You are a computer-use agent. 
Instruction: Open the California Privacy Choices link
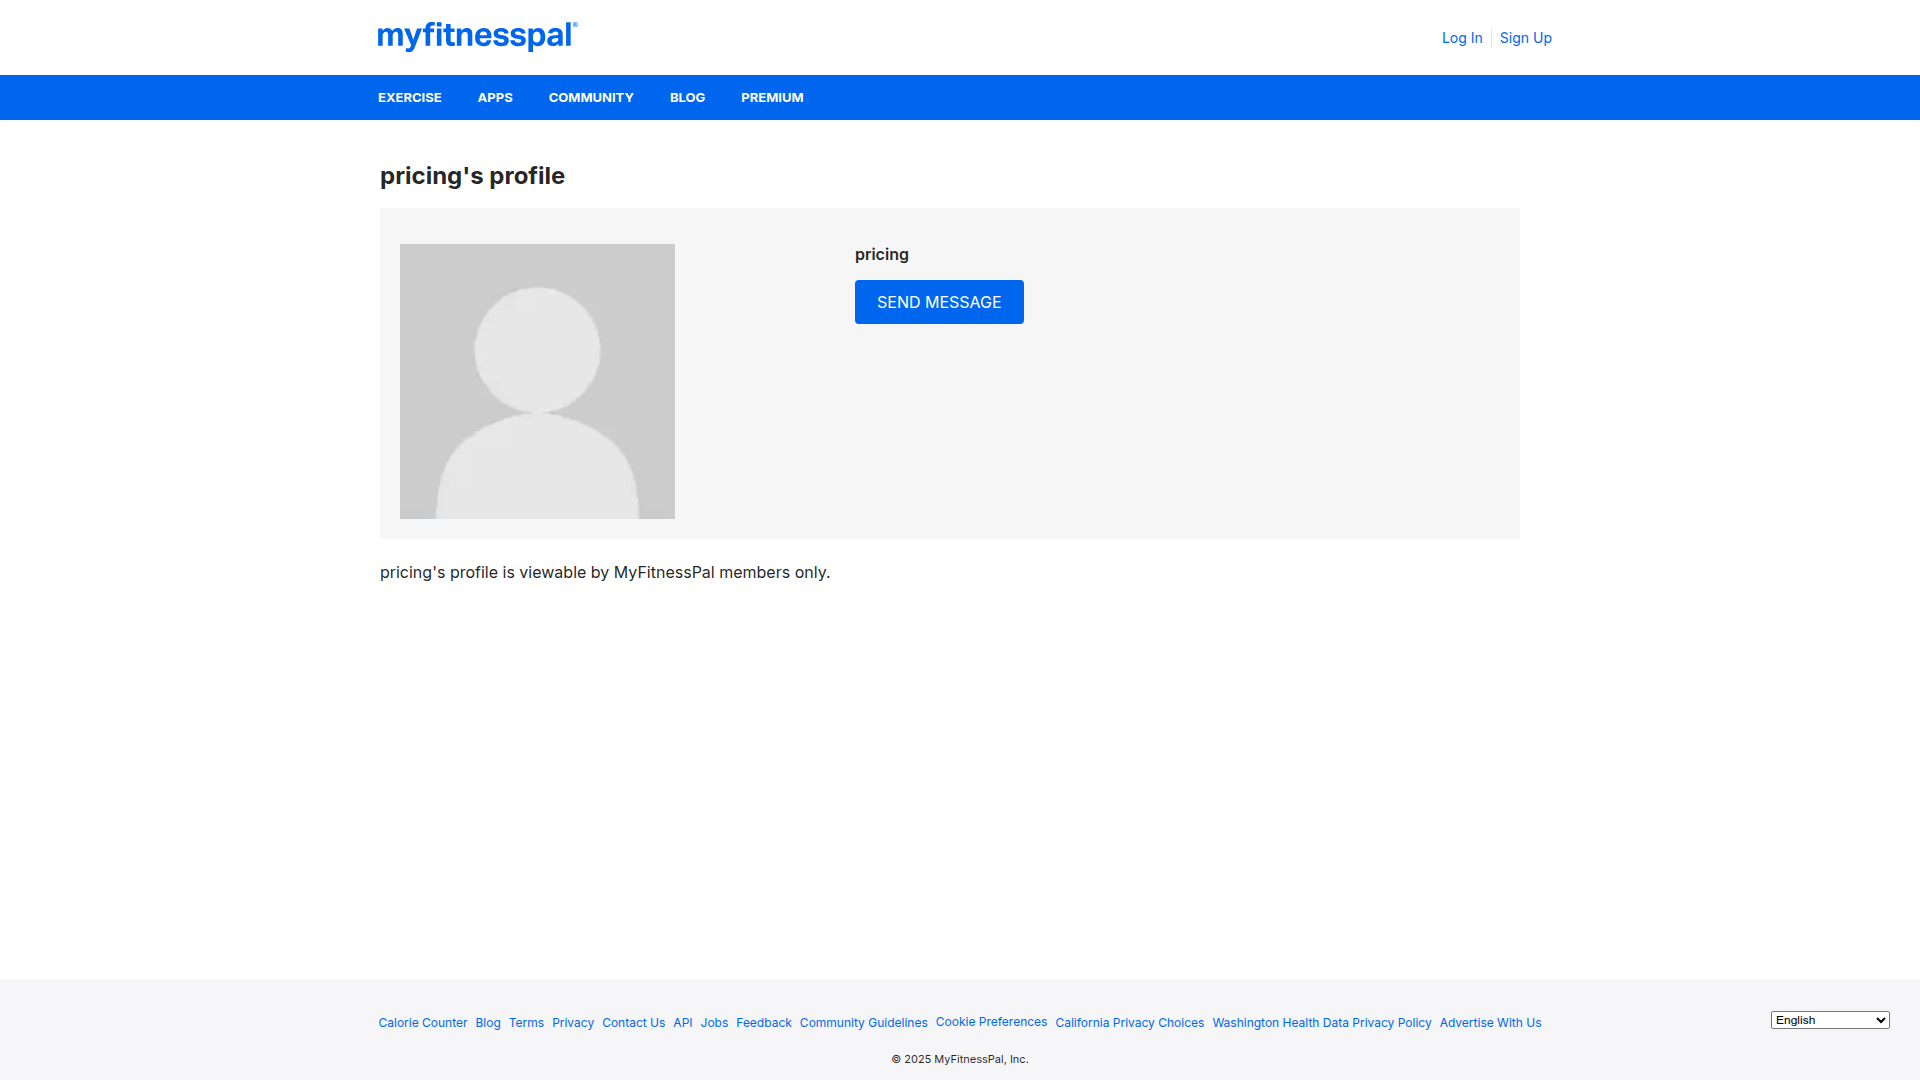tap(1130, 1023)
